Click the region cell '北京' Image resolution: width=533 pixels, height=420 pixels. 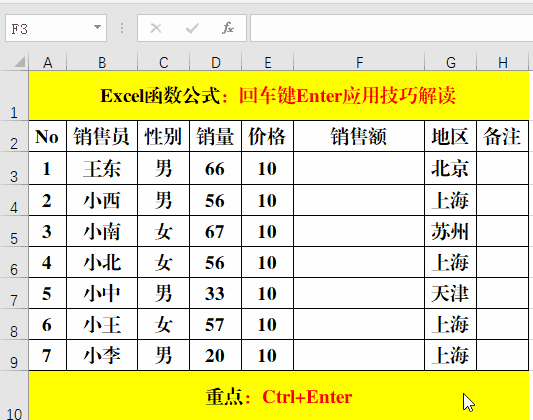click(451, 168)
